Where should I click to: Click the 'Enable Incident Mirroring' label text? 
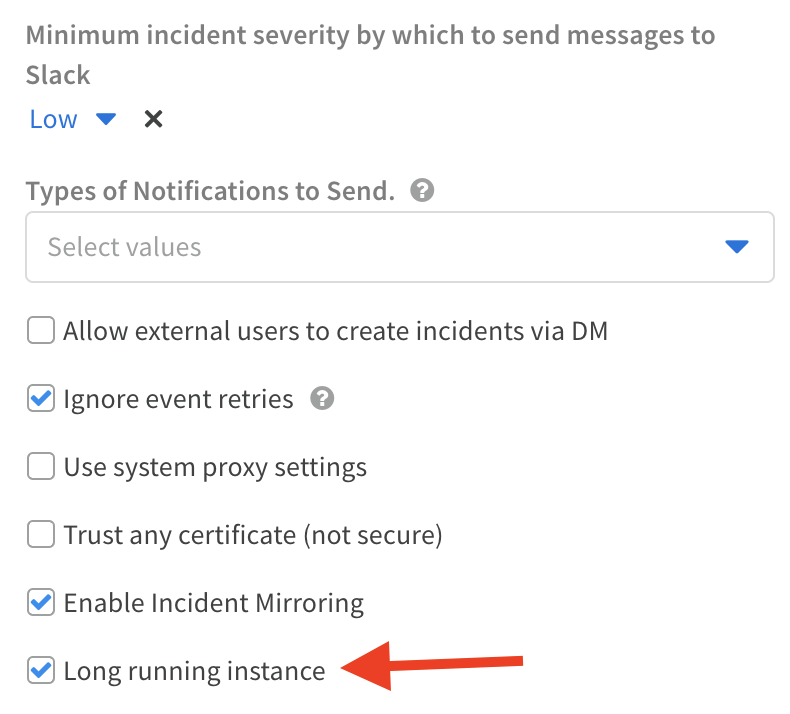pyautogui.click(x=213, y=603)
